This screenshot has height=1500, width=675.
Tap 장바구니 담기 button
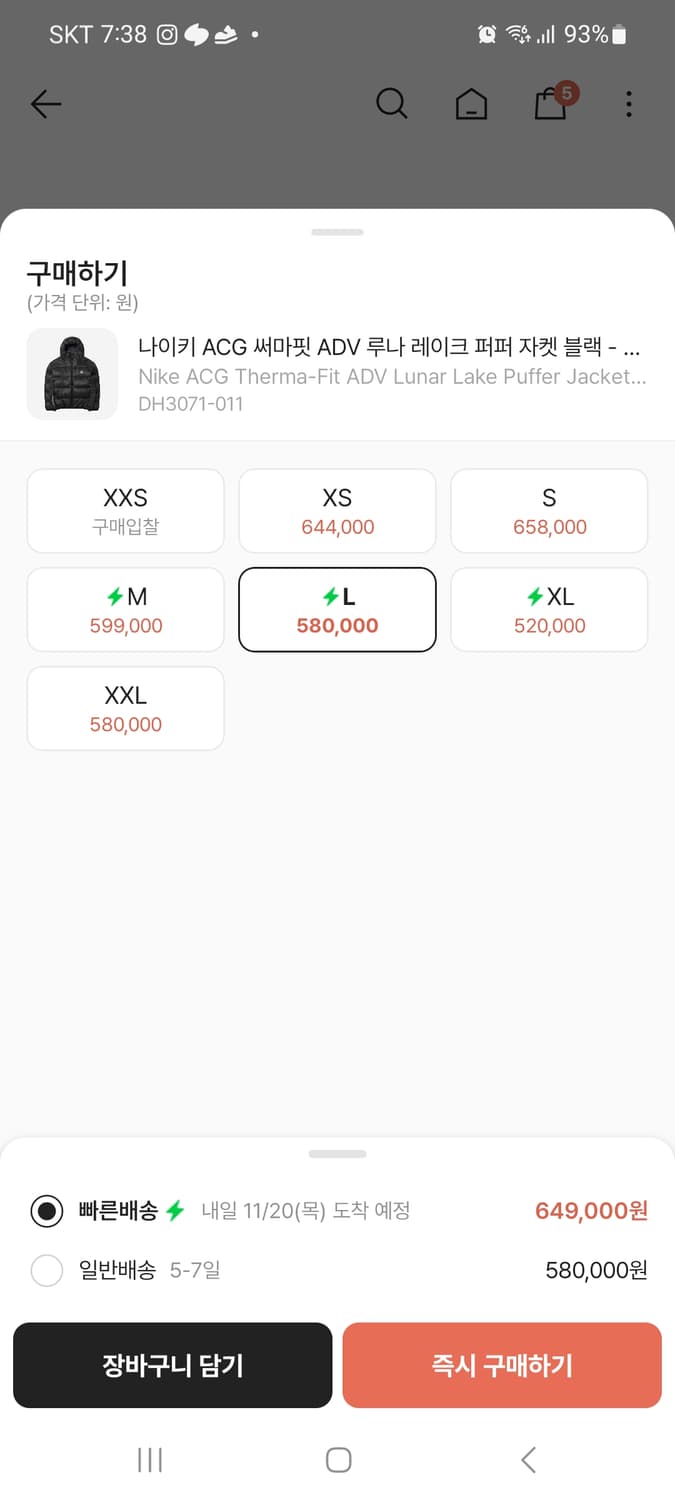click(x=172, y=1365)
